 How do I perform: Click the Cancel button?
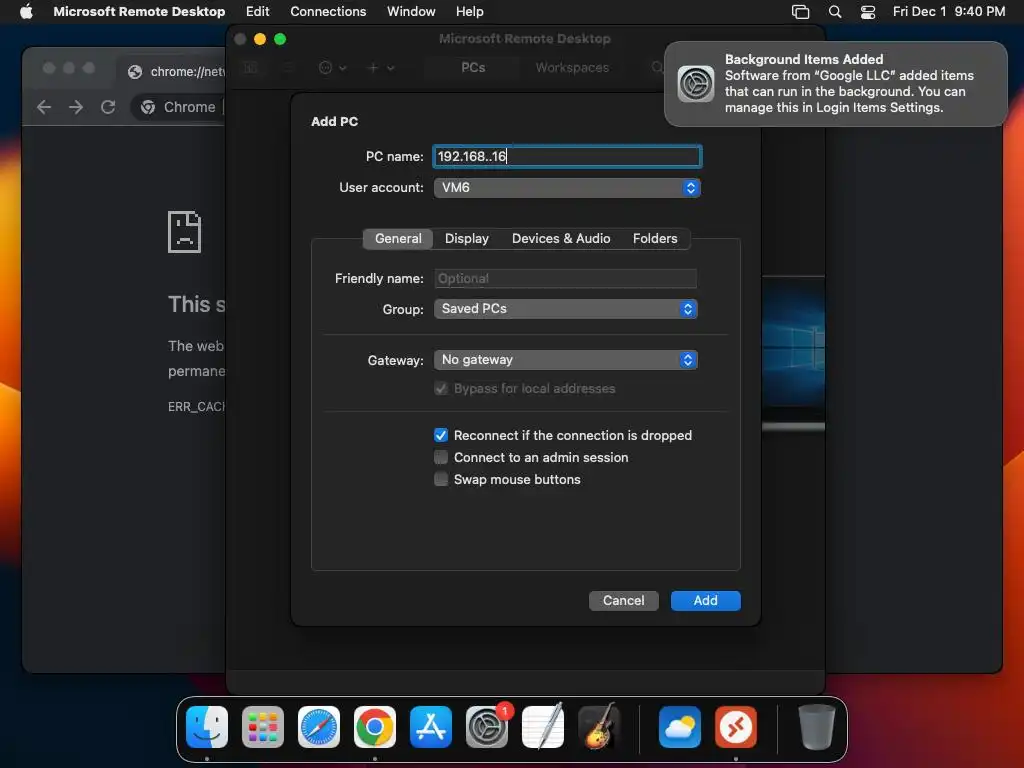coord(624,601)
